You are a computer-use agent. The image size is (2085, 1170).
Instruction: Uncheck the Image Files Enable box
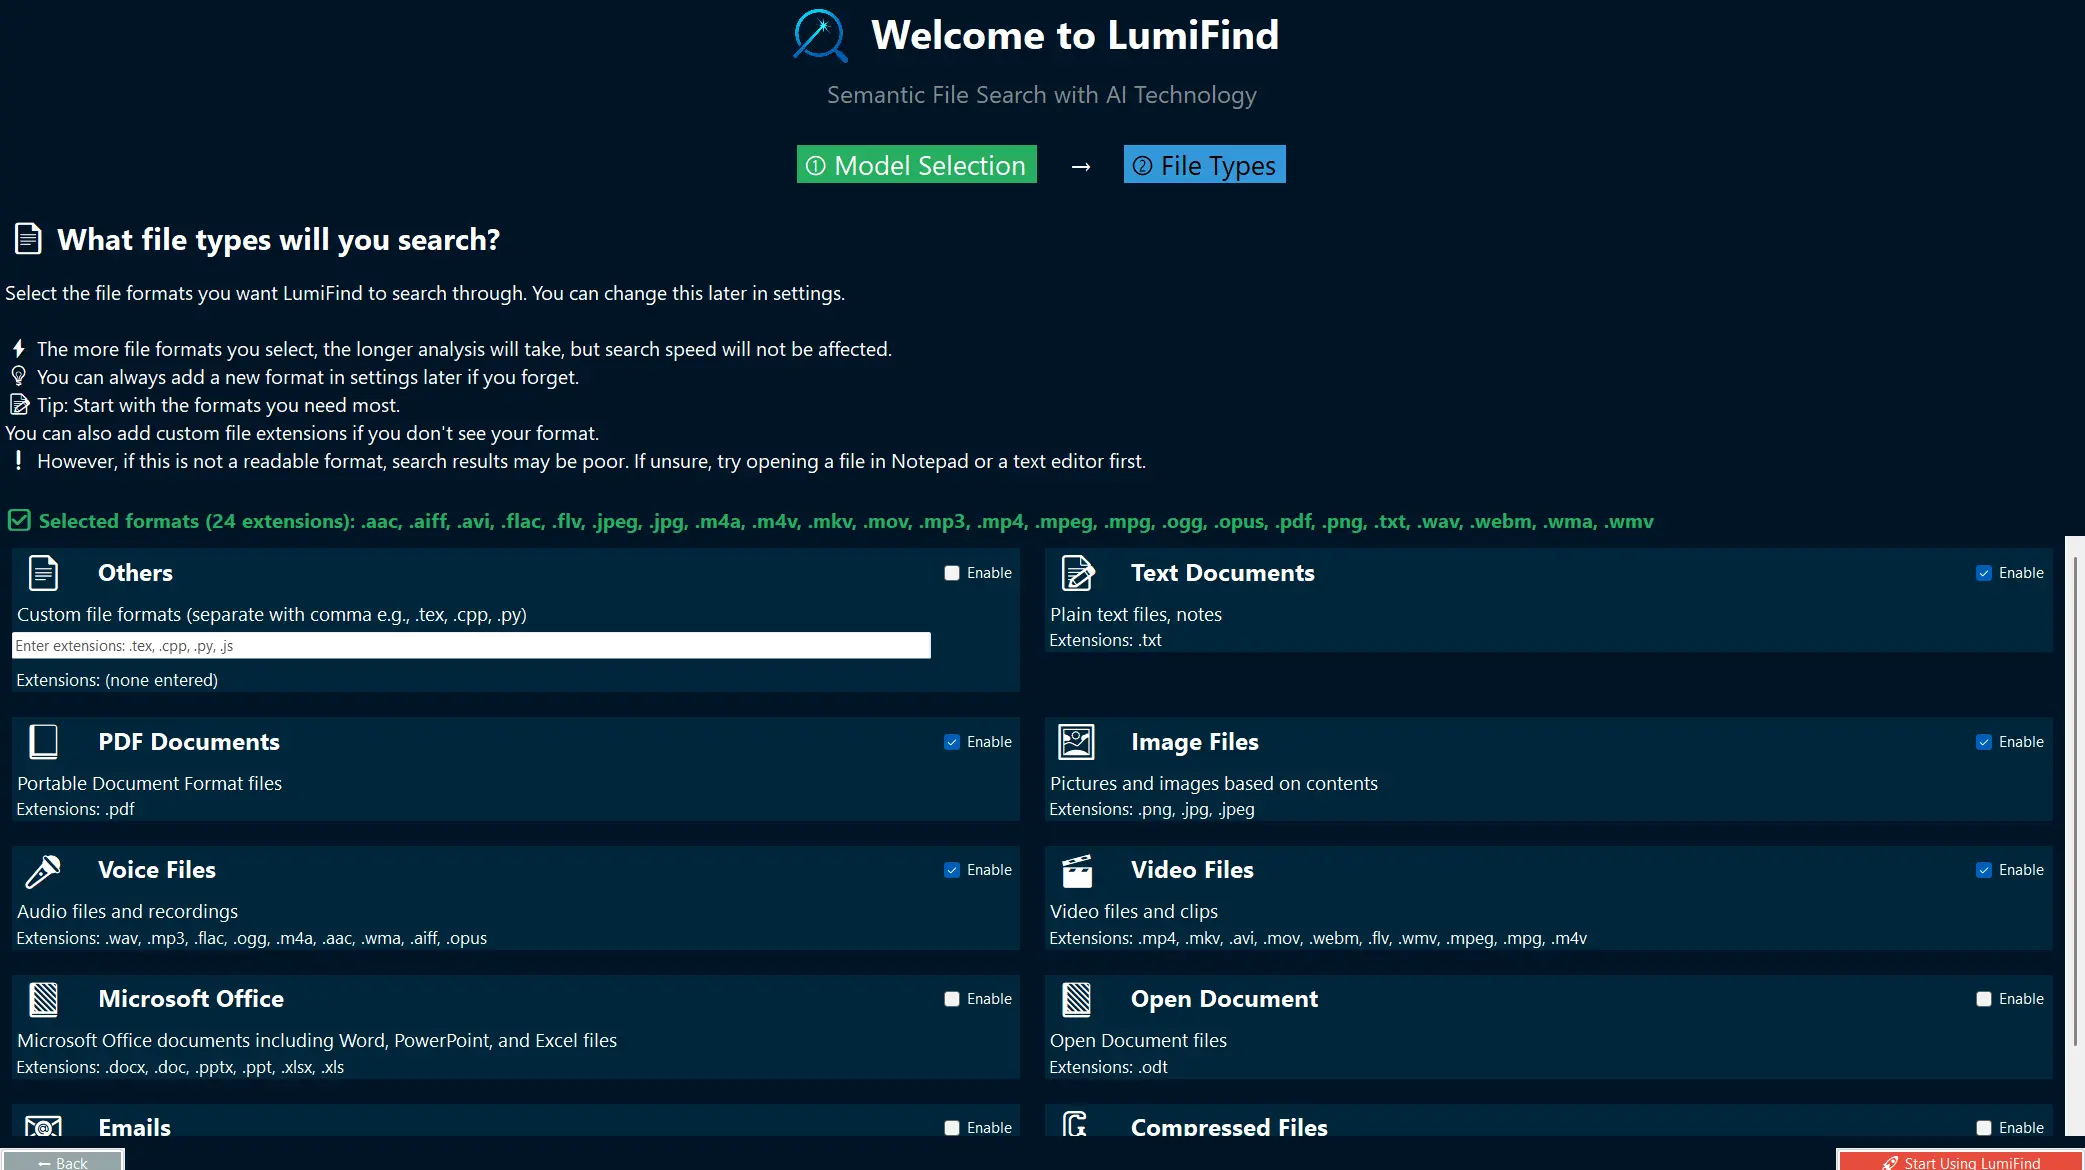1984,742
